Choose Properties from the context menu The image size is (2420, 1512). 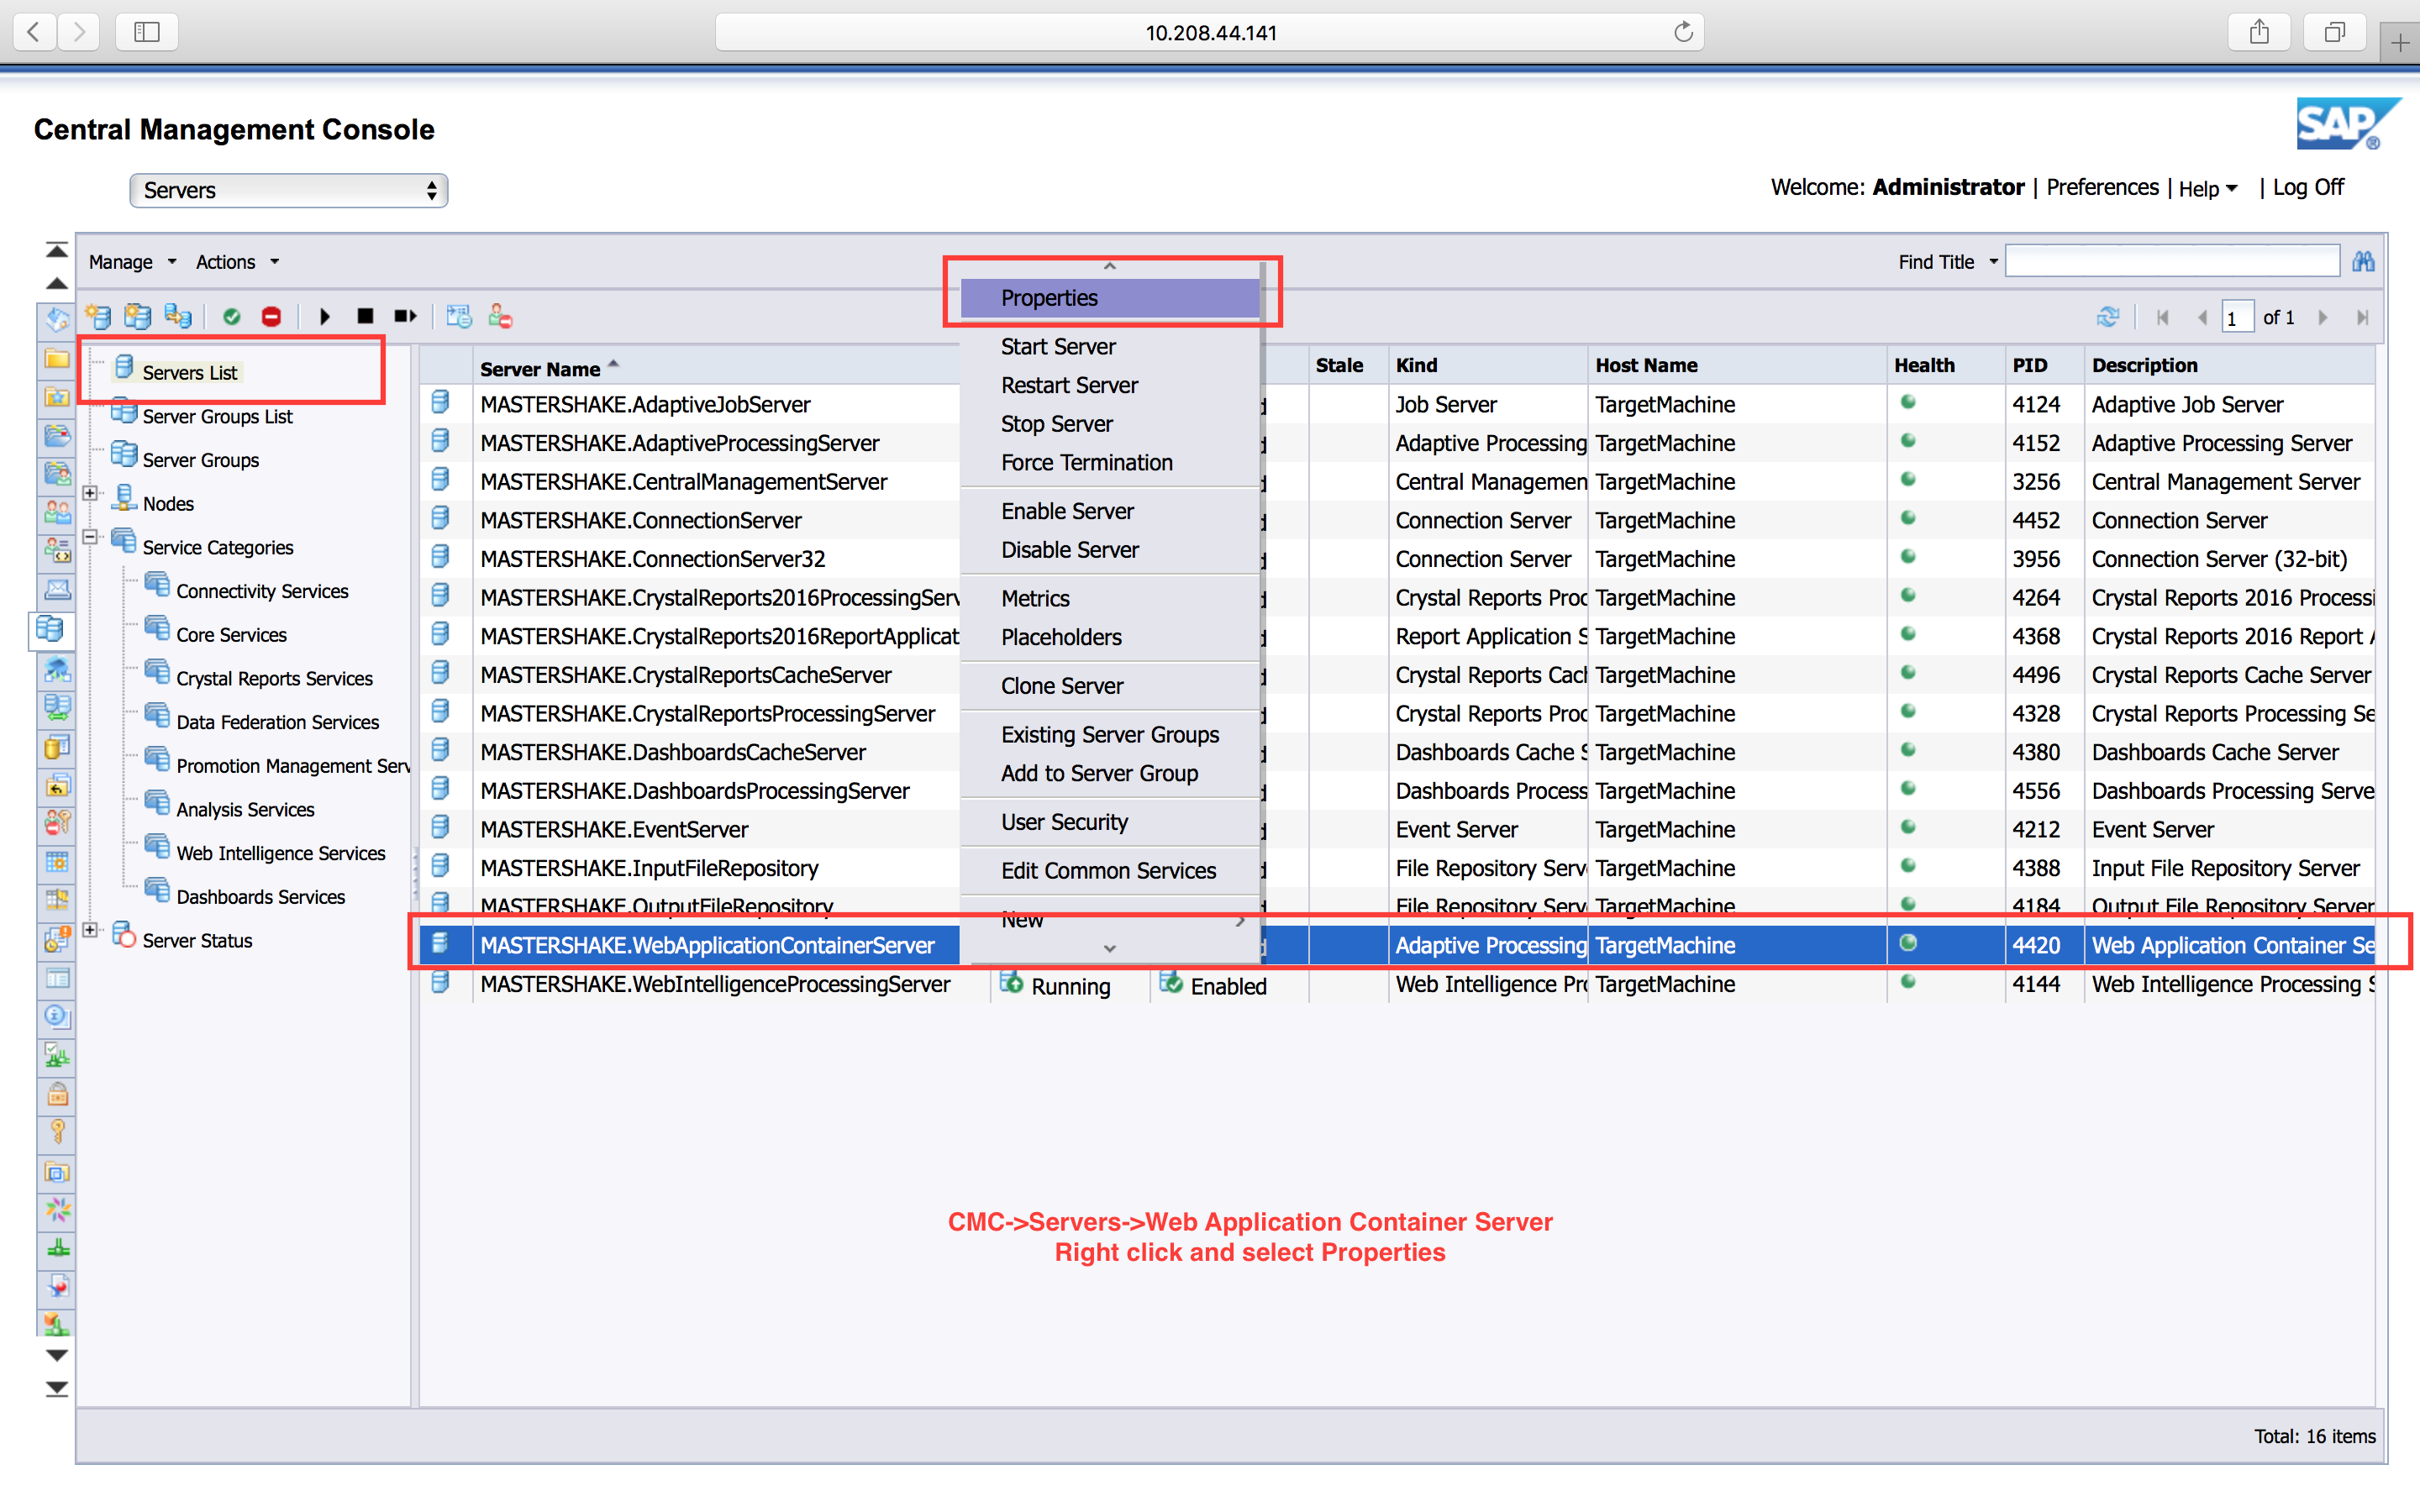1049,298
